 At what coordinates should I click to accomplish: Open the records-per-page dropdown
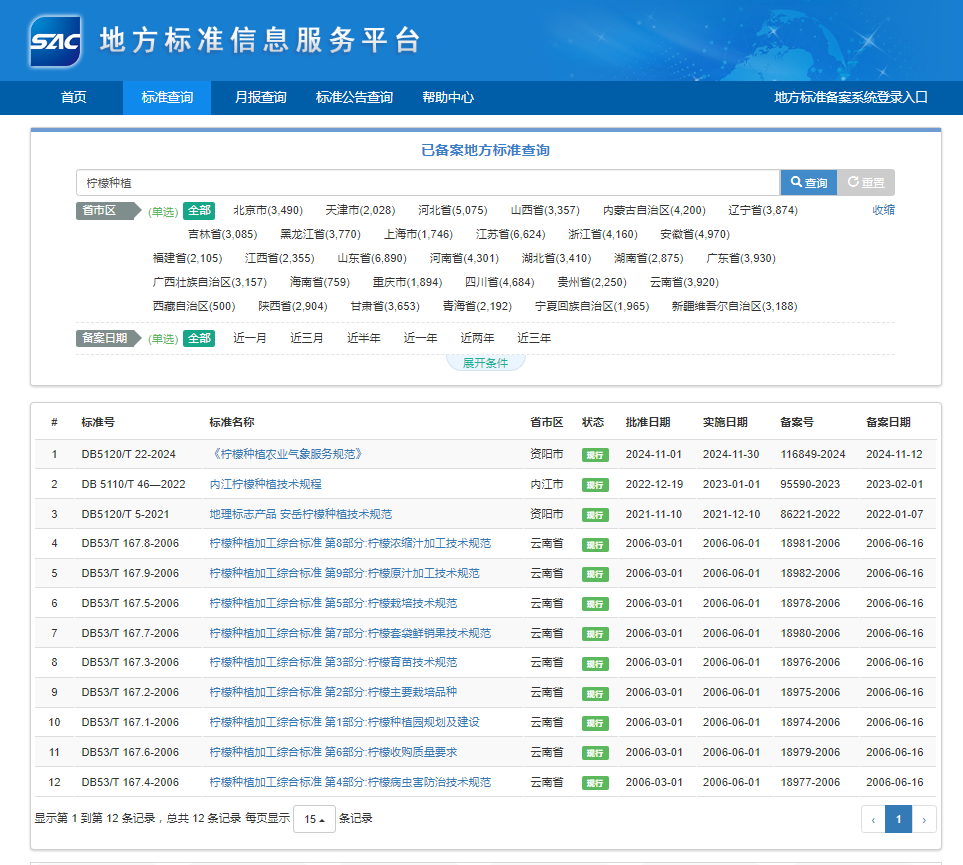coord(314,819)
